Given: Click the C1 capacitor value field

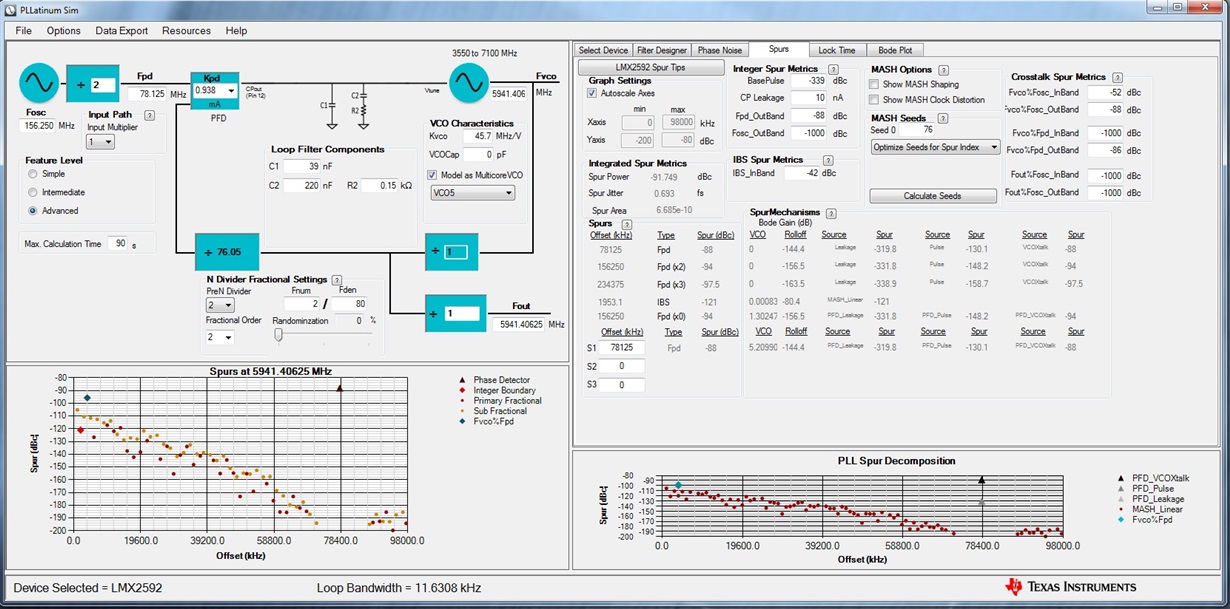Looking at the screenshot, I should [x=301, y=166].
